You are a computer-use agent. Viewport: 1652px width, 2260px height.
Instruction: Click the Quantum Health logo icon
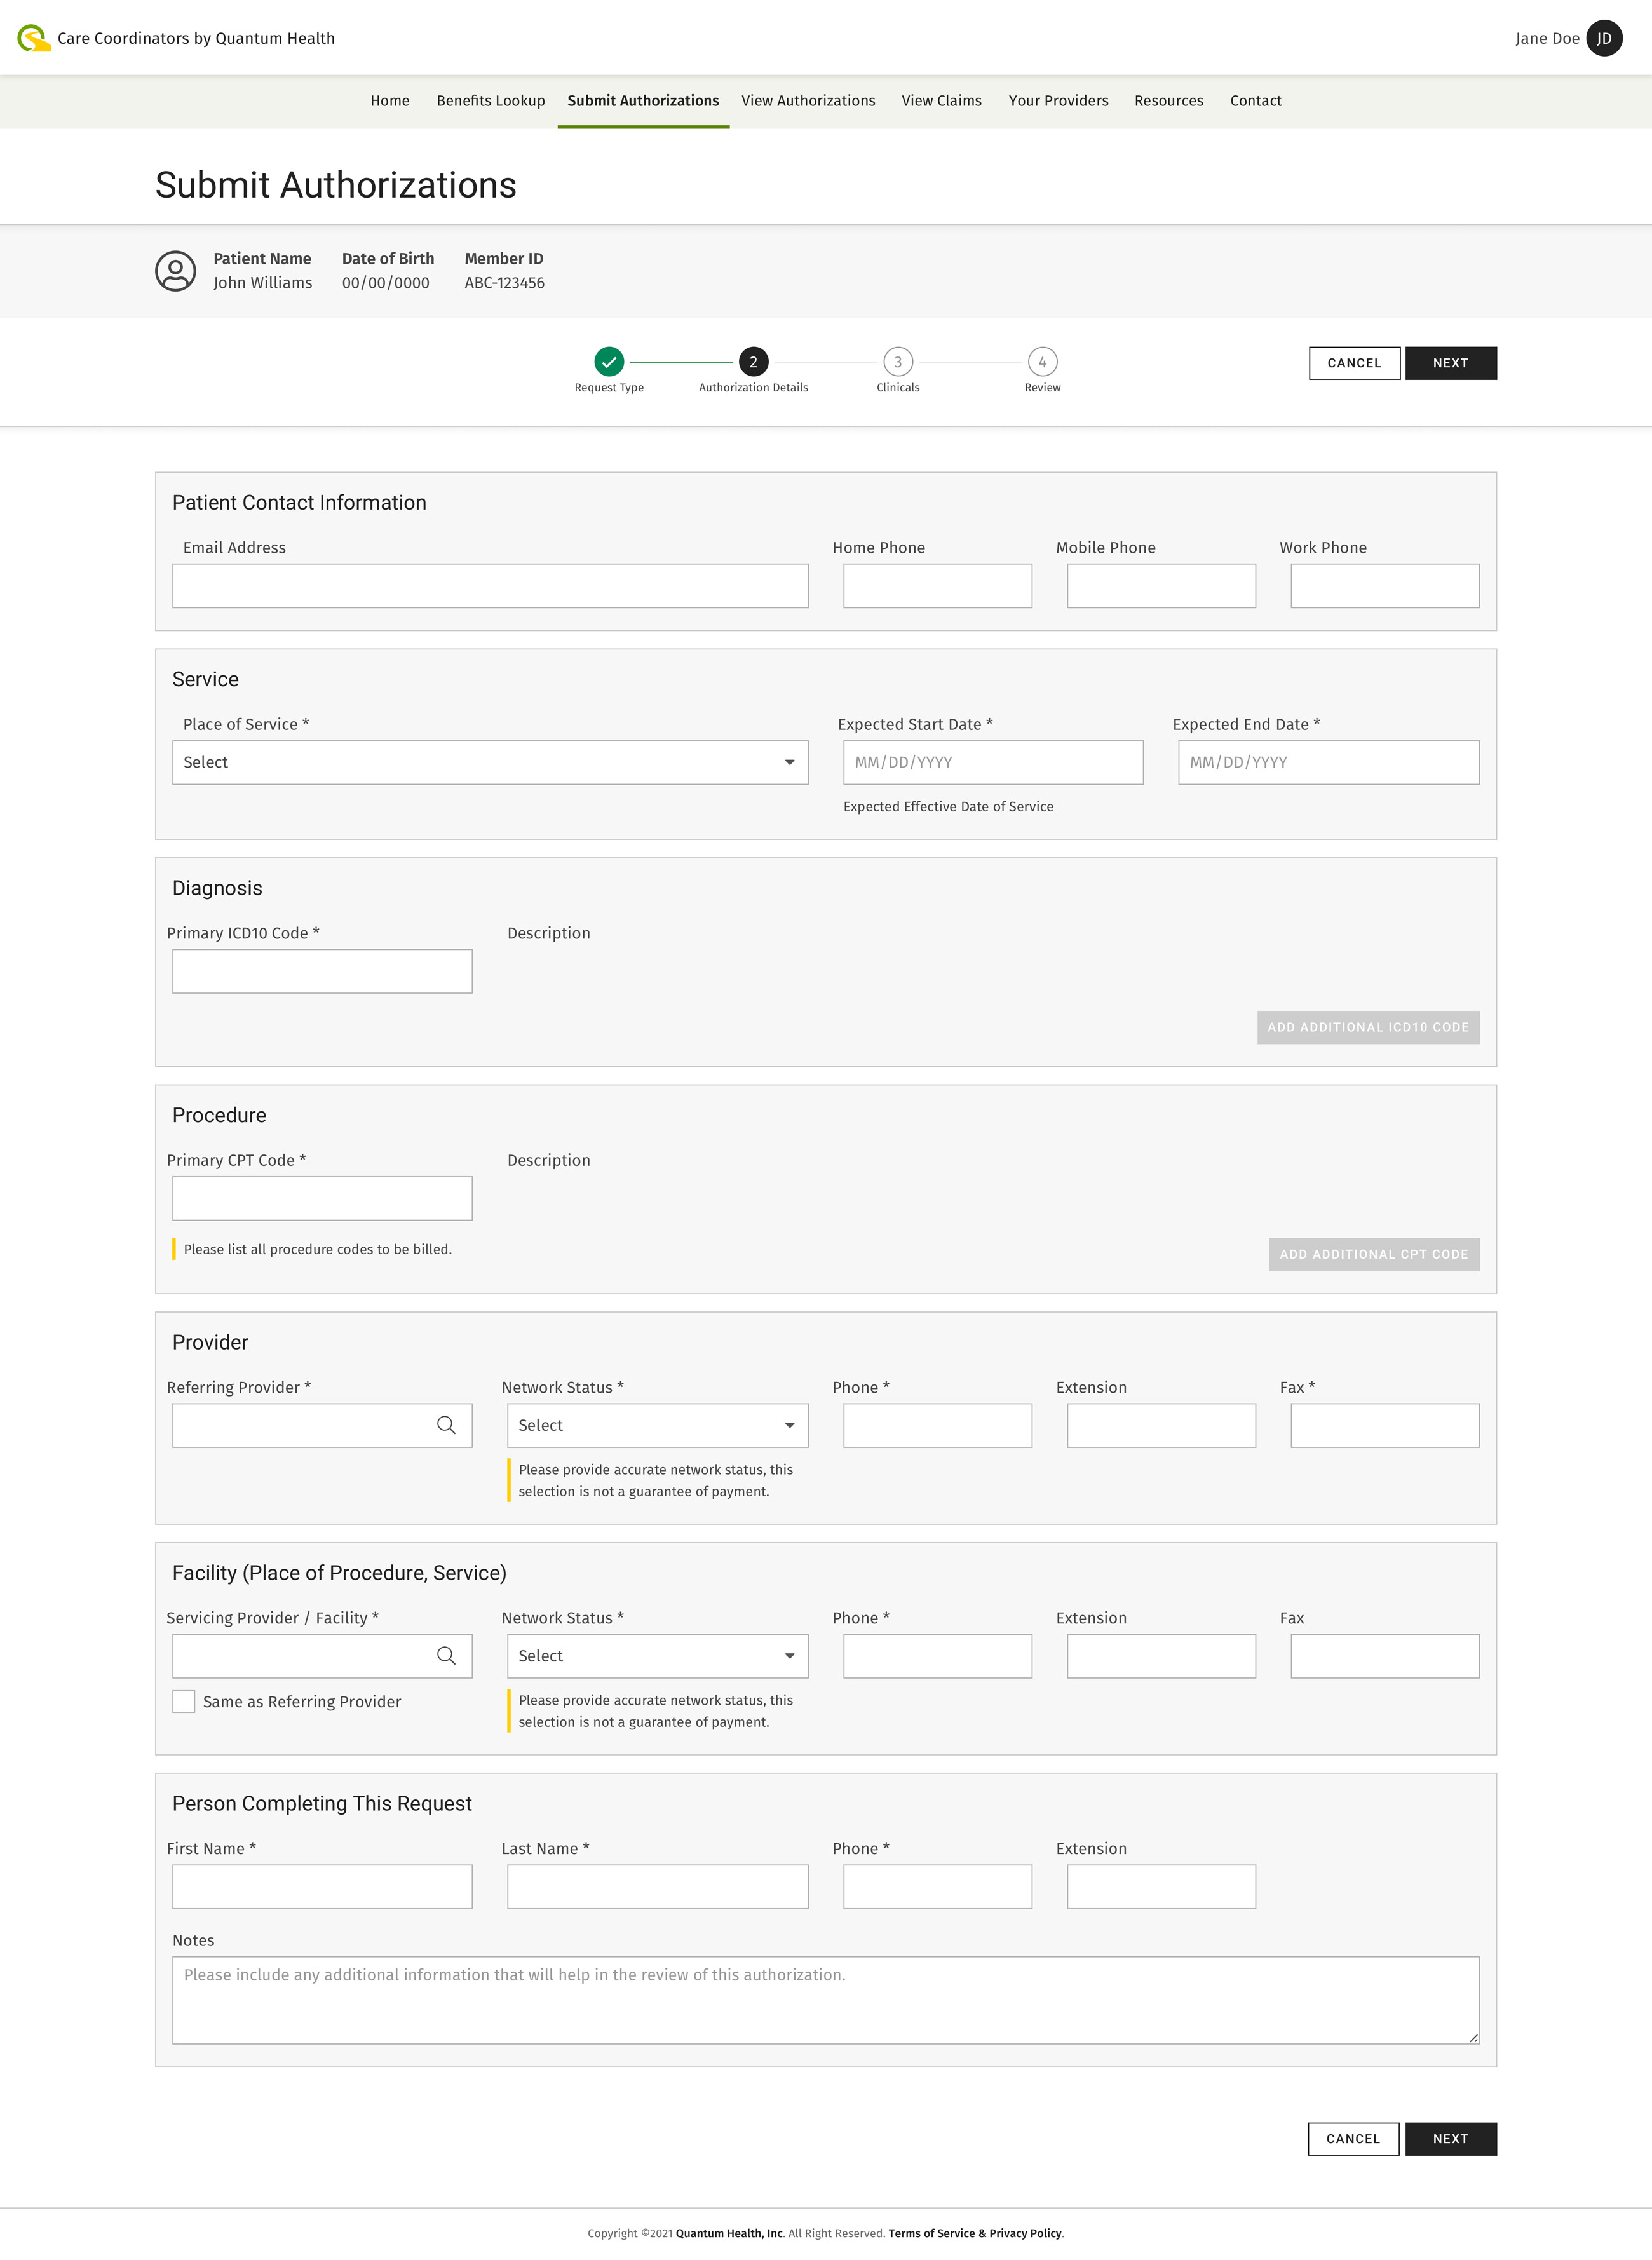pyautogui.click(x=34, y=38)
